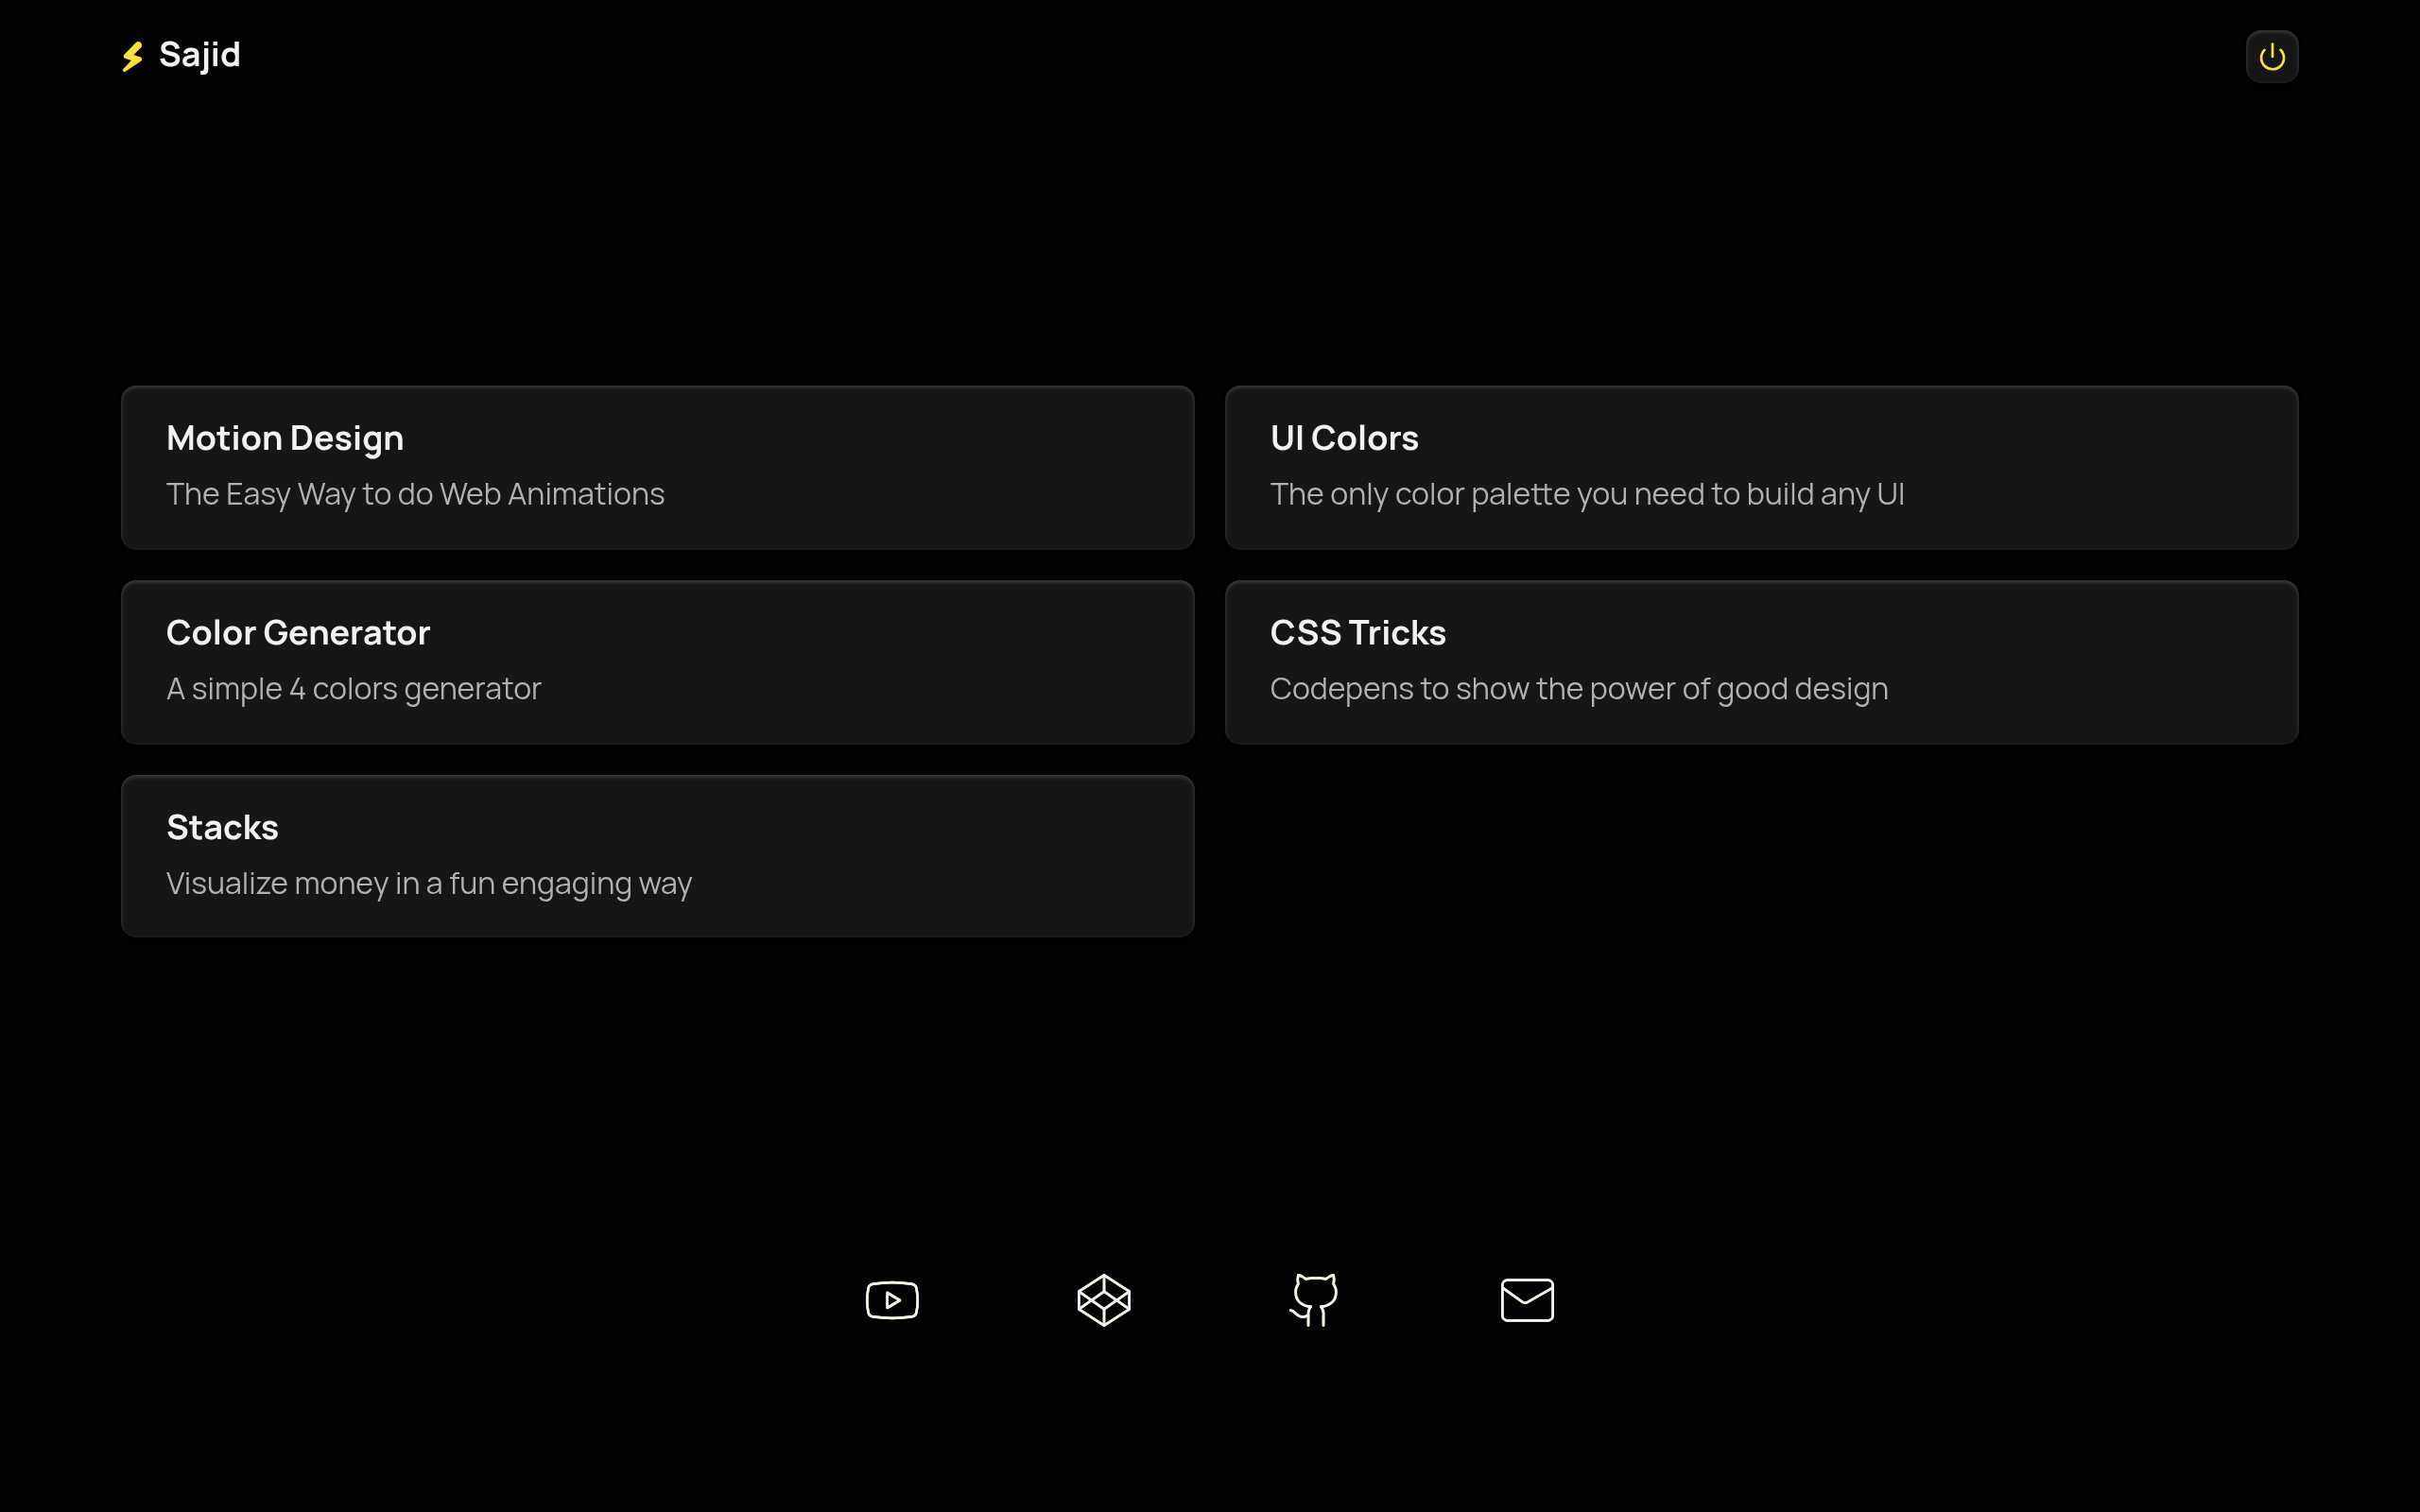Screen dimensions: 2420x1512
Task: Click 'Visualize money in a fun engaging way'
Action: click(x=429, y=884)
